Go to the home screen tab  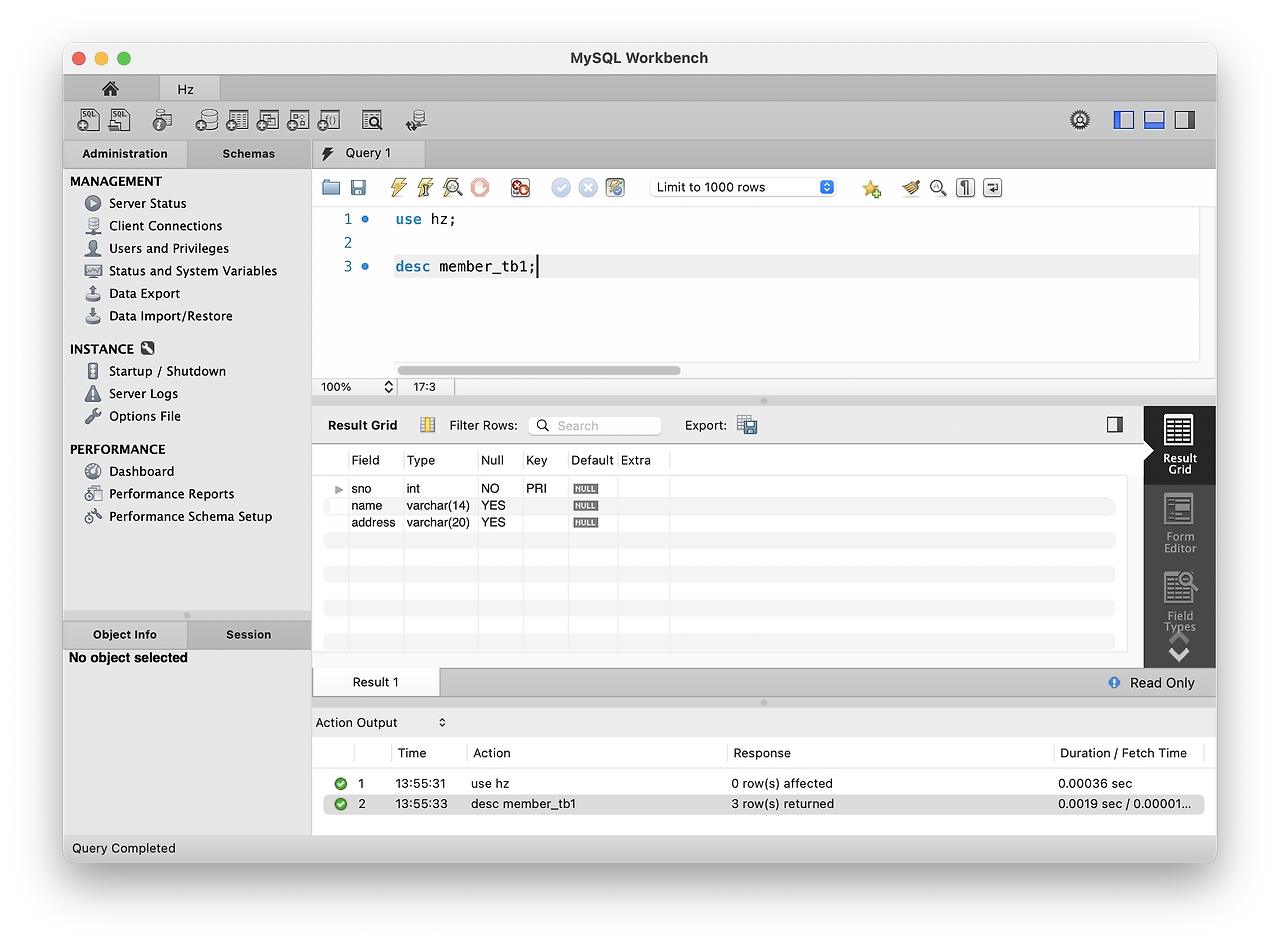pos(110,89)
